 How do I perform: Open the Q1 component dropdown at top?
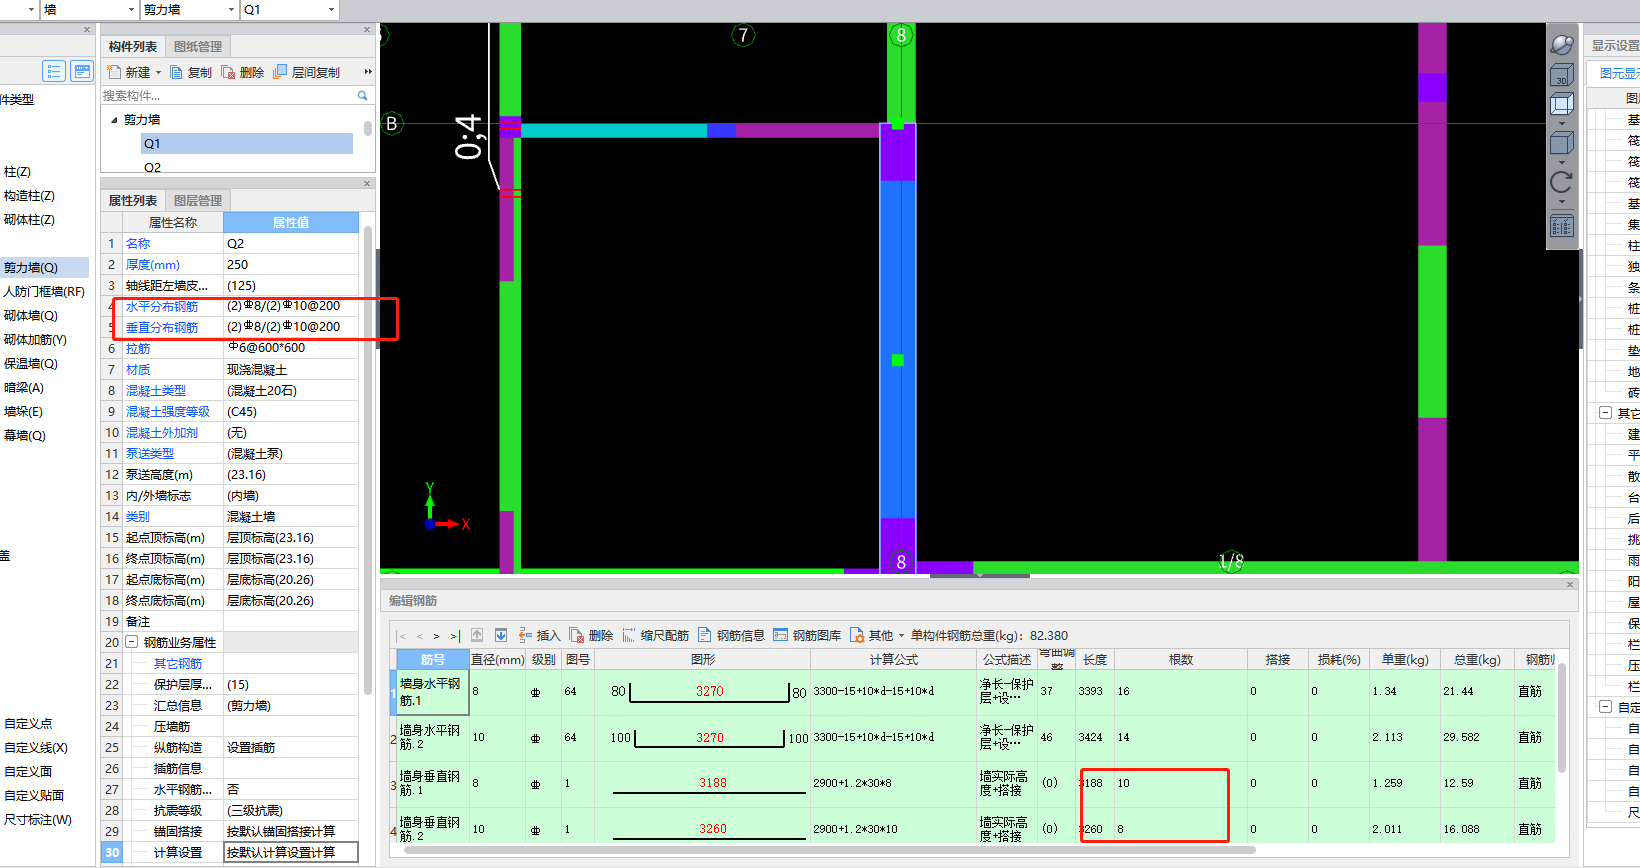coord(332,10)
